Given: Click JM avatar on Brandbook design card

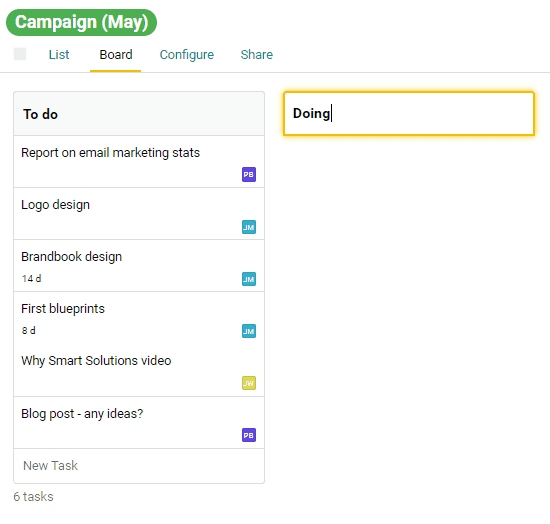Looking at the screenshot, I should point(249,279).
